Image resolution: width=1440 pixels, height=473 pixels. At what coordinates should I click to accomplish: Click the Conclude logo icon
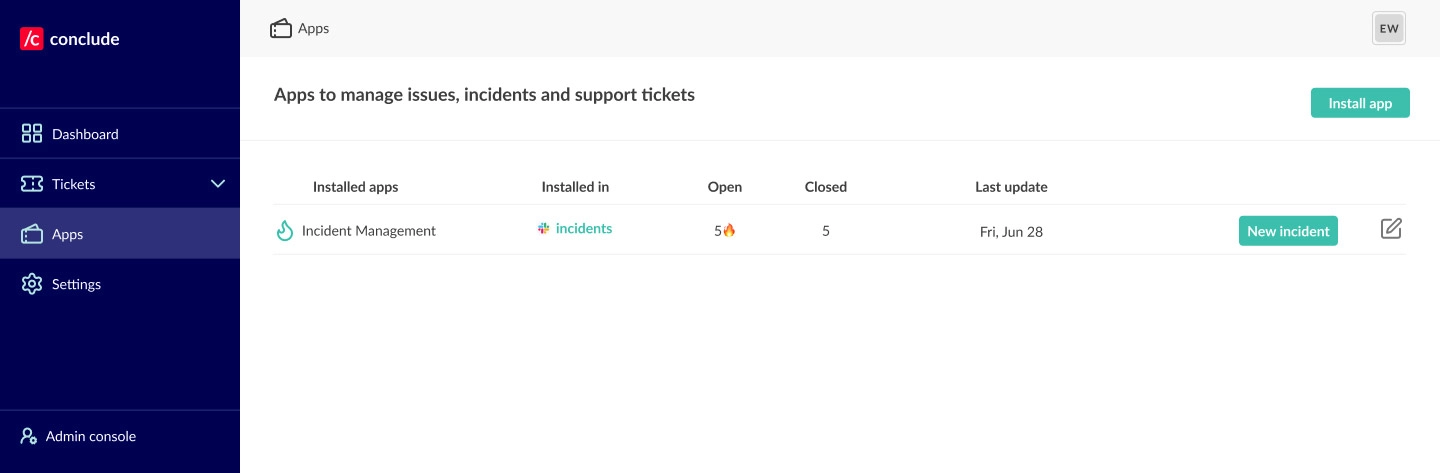[x=32, y=39]
